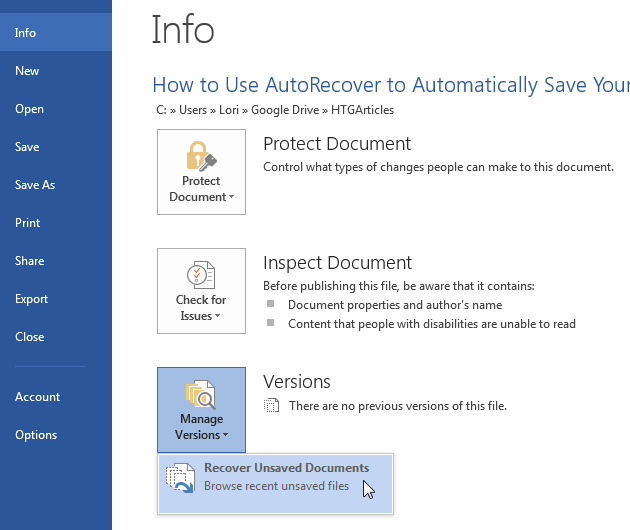Open the Print page
630x530 pixels.
[27, 223]
